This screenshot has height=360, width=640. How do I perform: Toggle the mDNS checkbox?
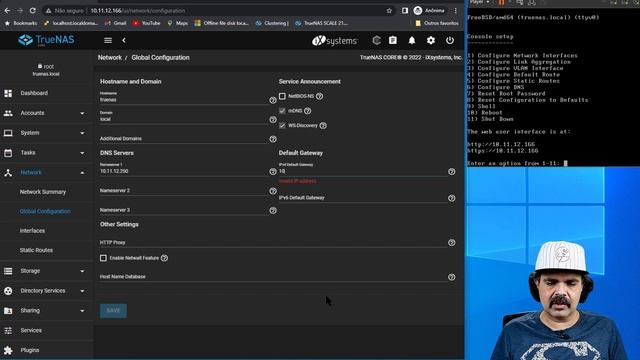pyautogui.click(x=282, y=111)
